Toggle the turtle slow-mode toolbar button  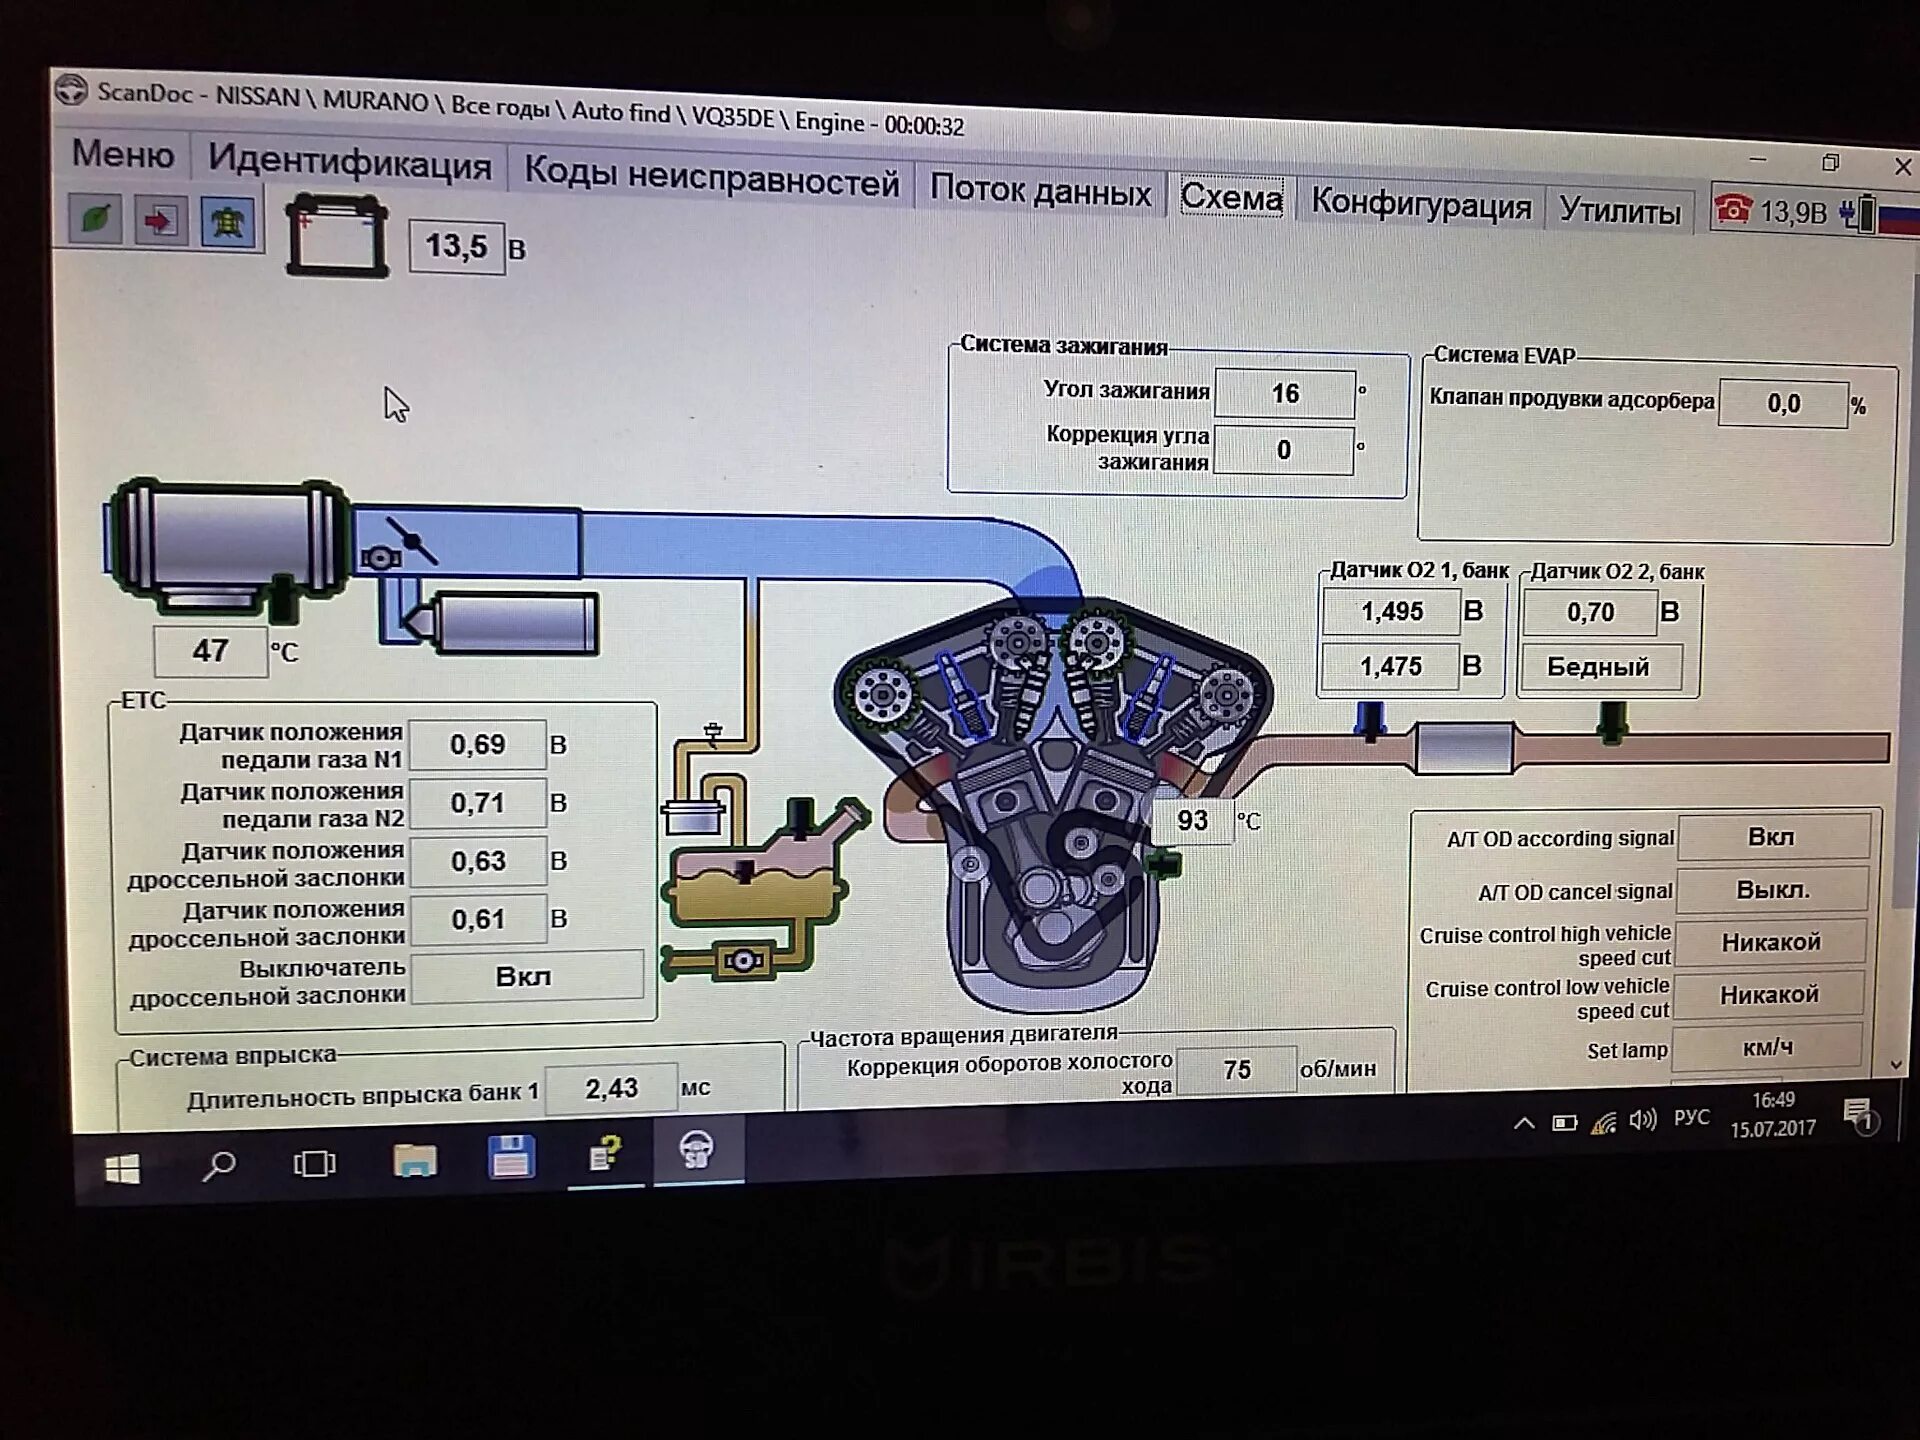pos(227,222)
